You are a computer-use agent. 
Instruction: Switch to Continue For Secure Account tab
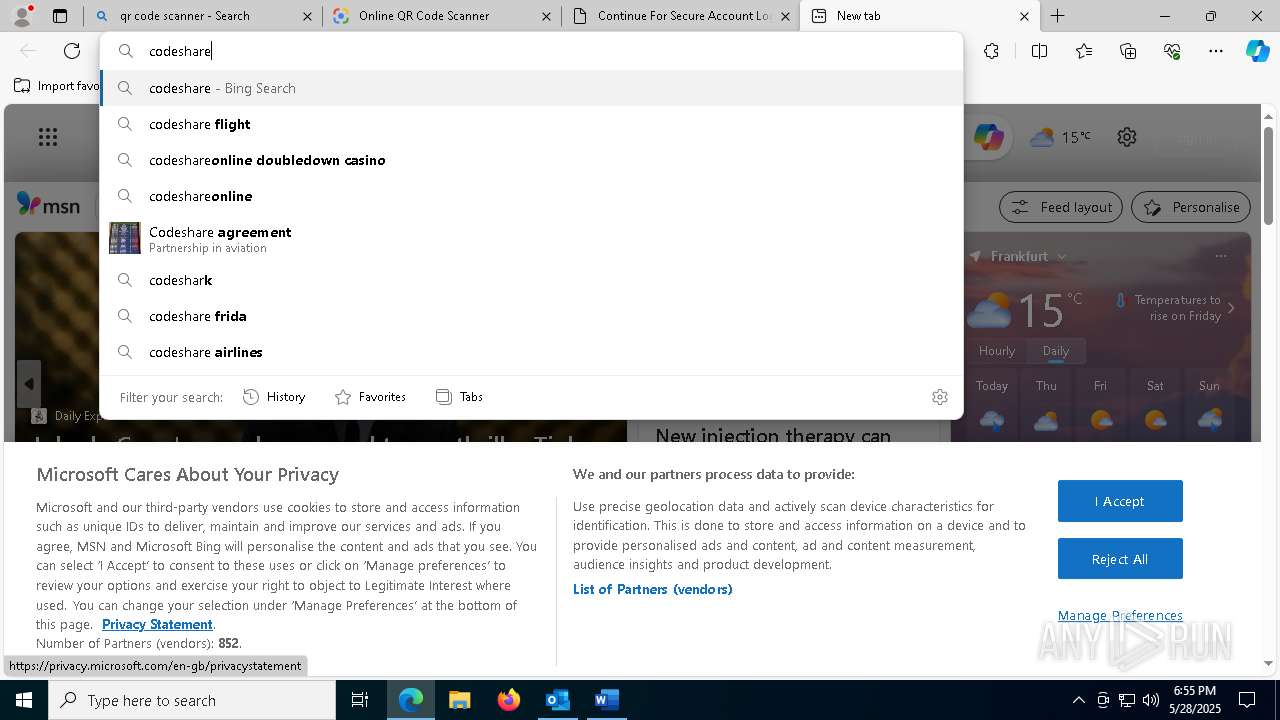tap(680, 16)
